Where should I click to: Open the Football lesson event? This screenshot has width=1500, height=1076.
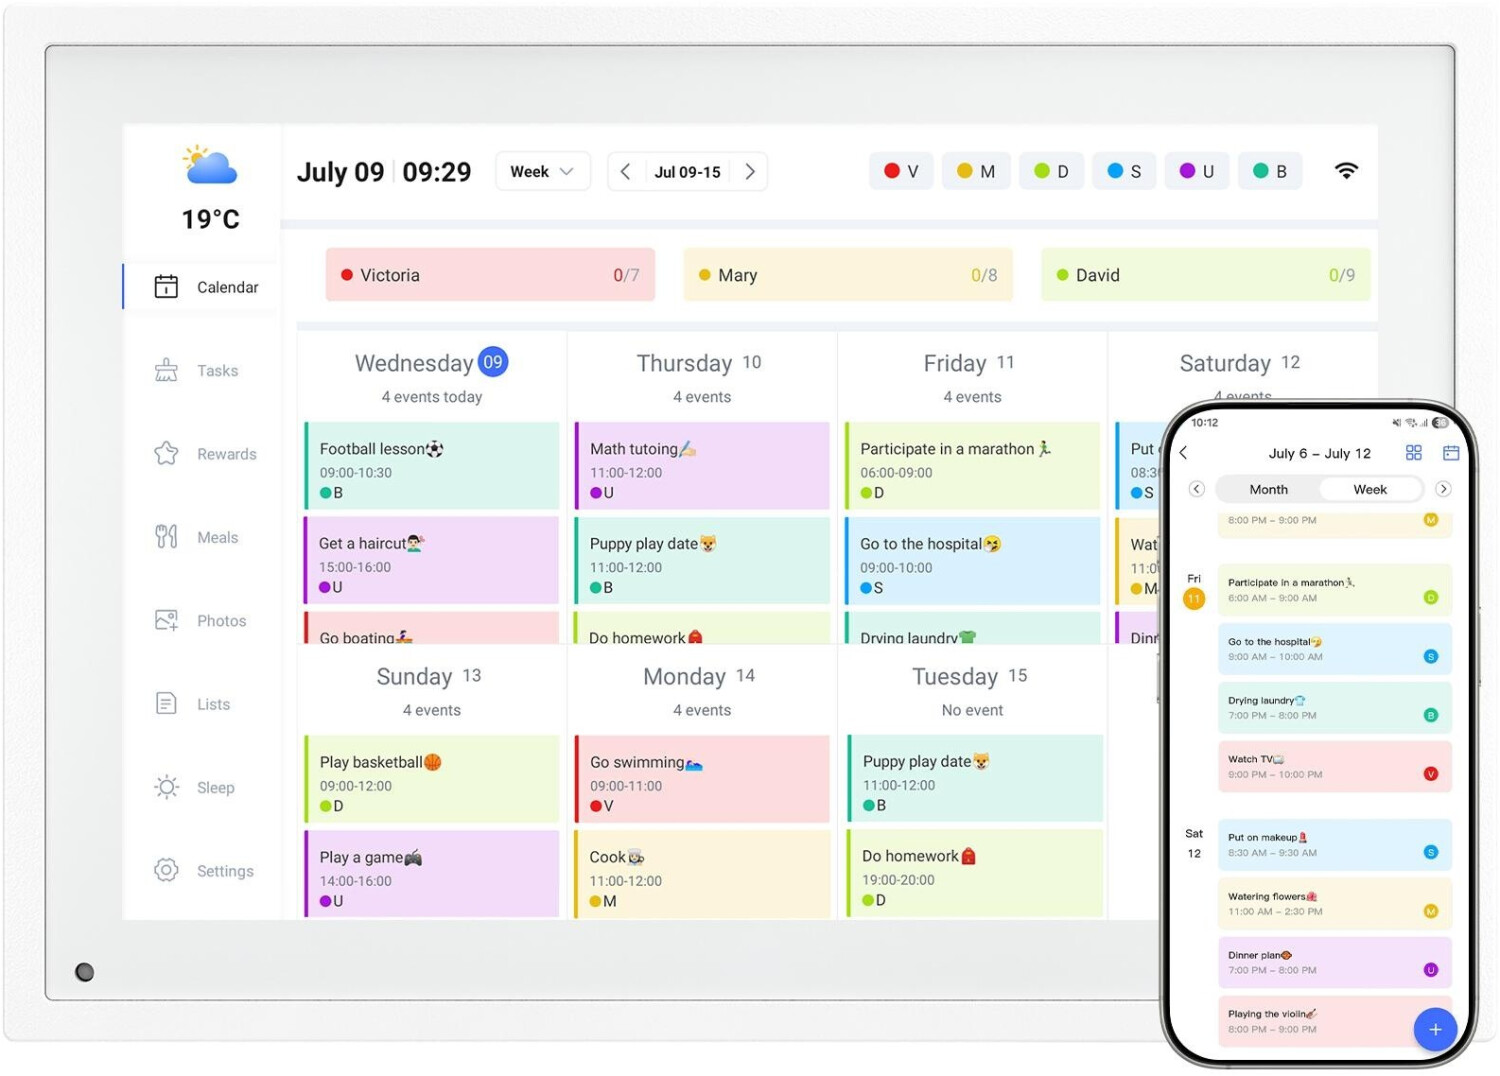[432, 466]
